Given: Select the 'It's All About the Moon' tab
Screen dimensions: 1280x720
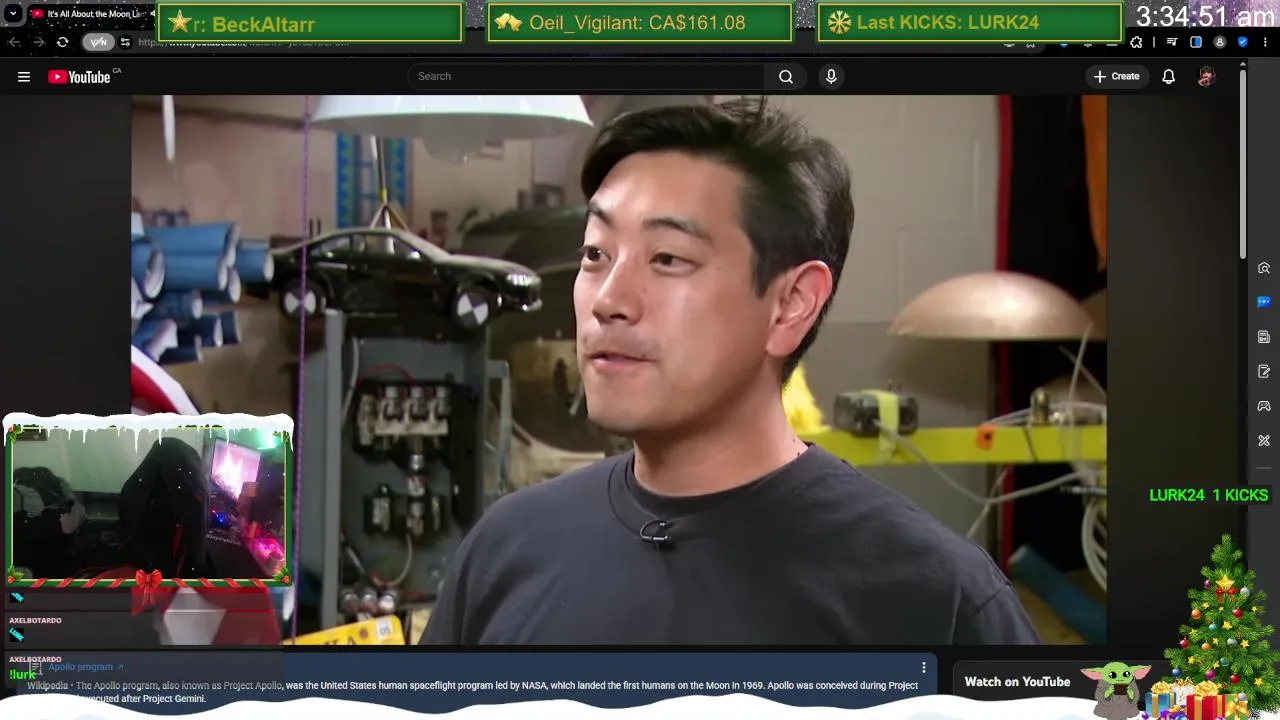Looking at the screenshot, I should [90, 14].
